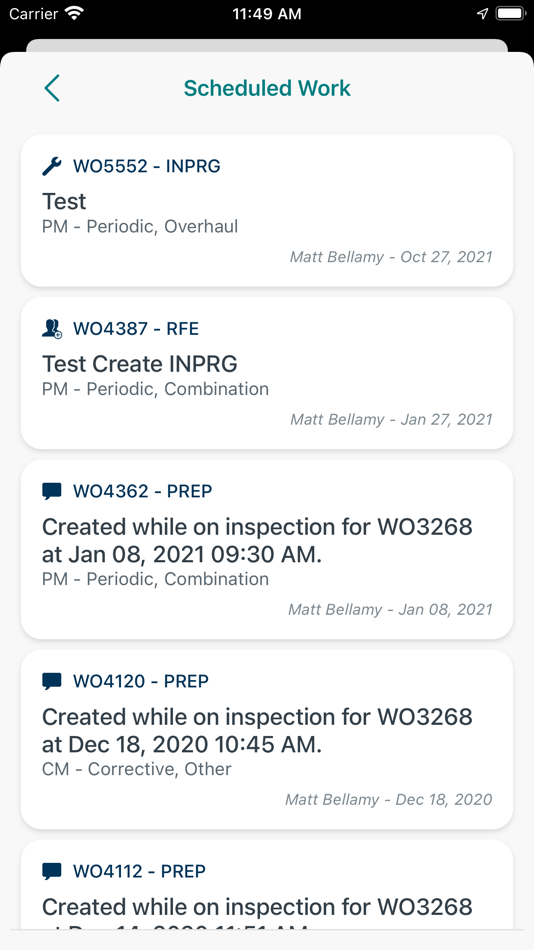Tap CM - Corrective, Other subtitle
This screenshot has height=950, width=534.
[x=136, y=769]
